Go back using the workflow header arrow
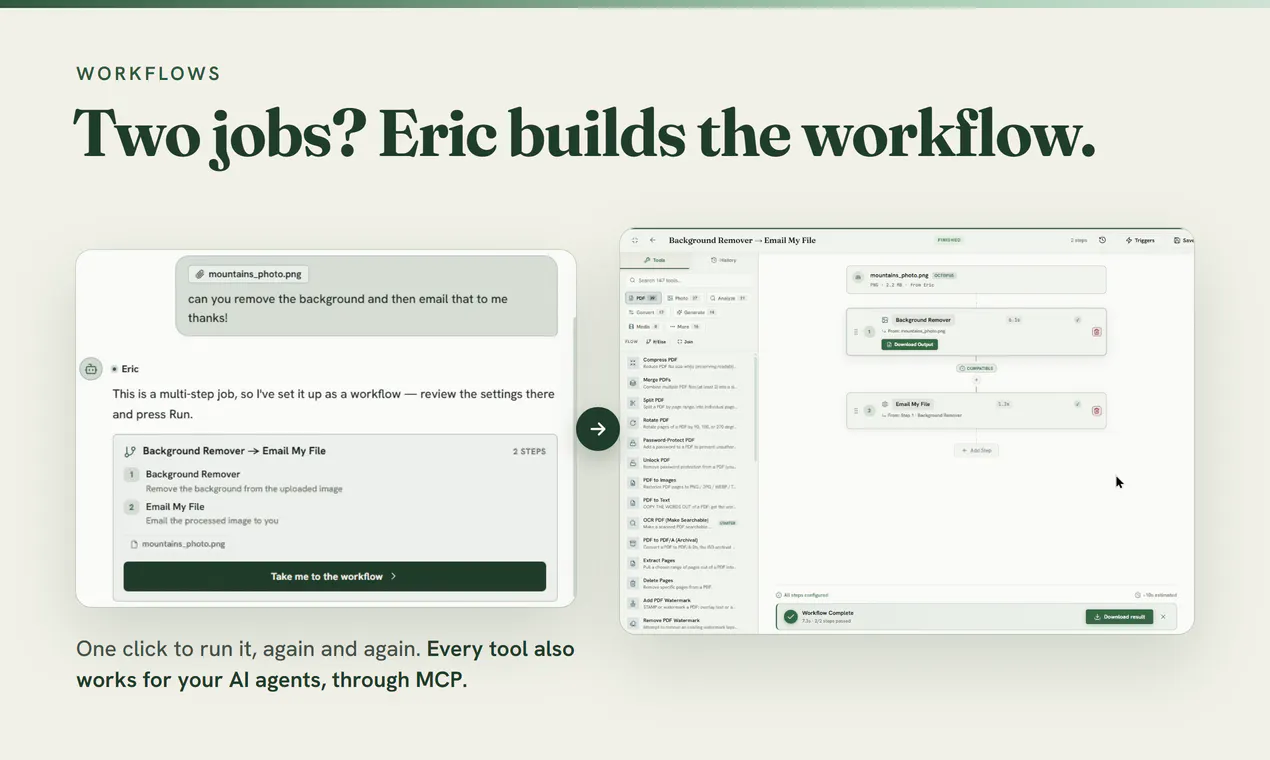This screenshot has width=1270, height=760. [653, 240]
